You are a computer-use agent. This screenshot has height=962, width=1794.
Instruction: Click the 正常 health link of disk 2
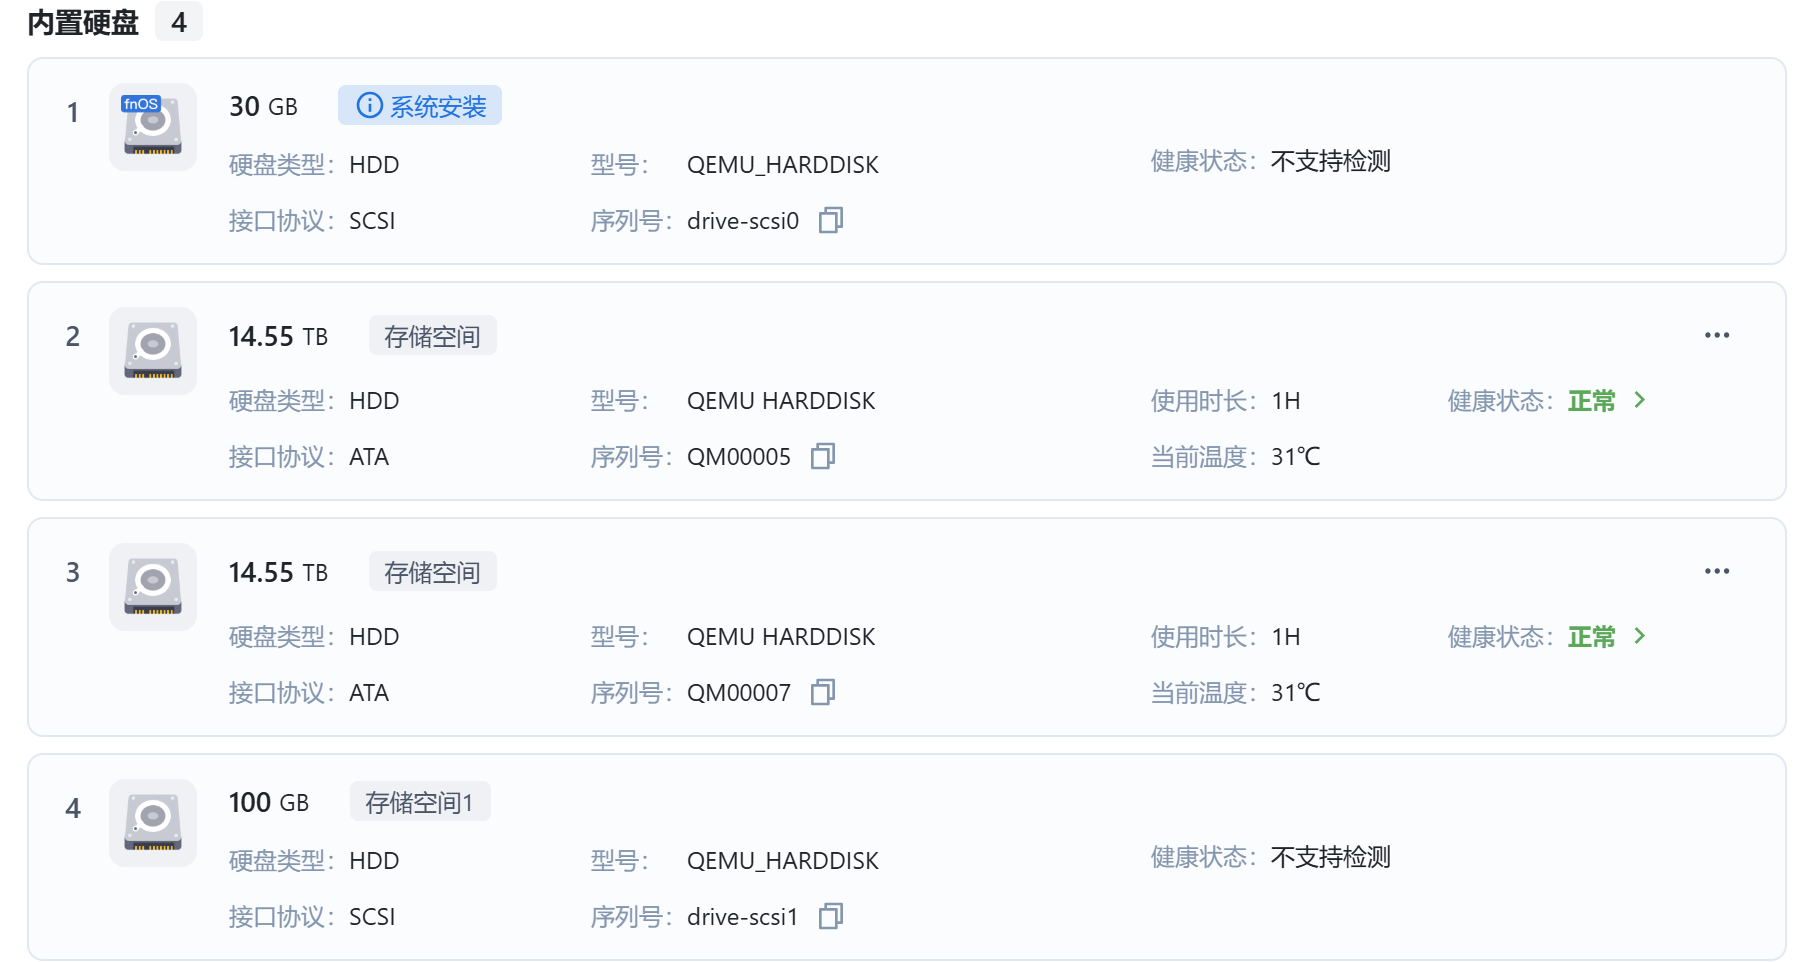pyautogui.click(x=1592, y=401)
